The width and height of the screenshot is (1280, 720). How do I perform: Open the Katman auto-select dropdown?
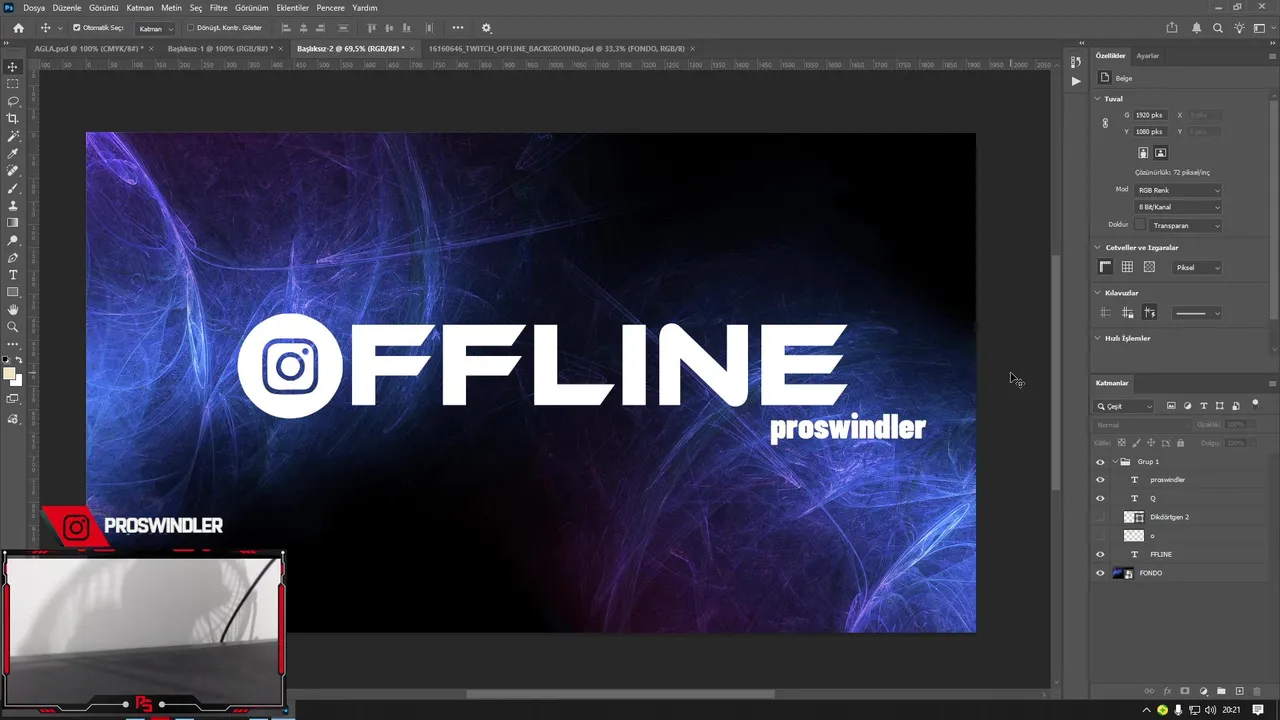pyautogui.click(x=155, y=28)
